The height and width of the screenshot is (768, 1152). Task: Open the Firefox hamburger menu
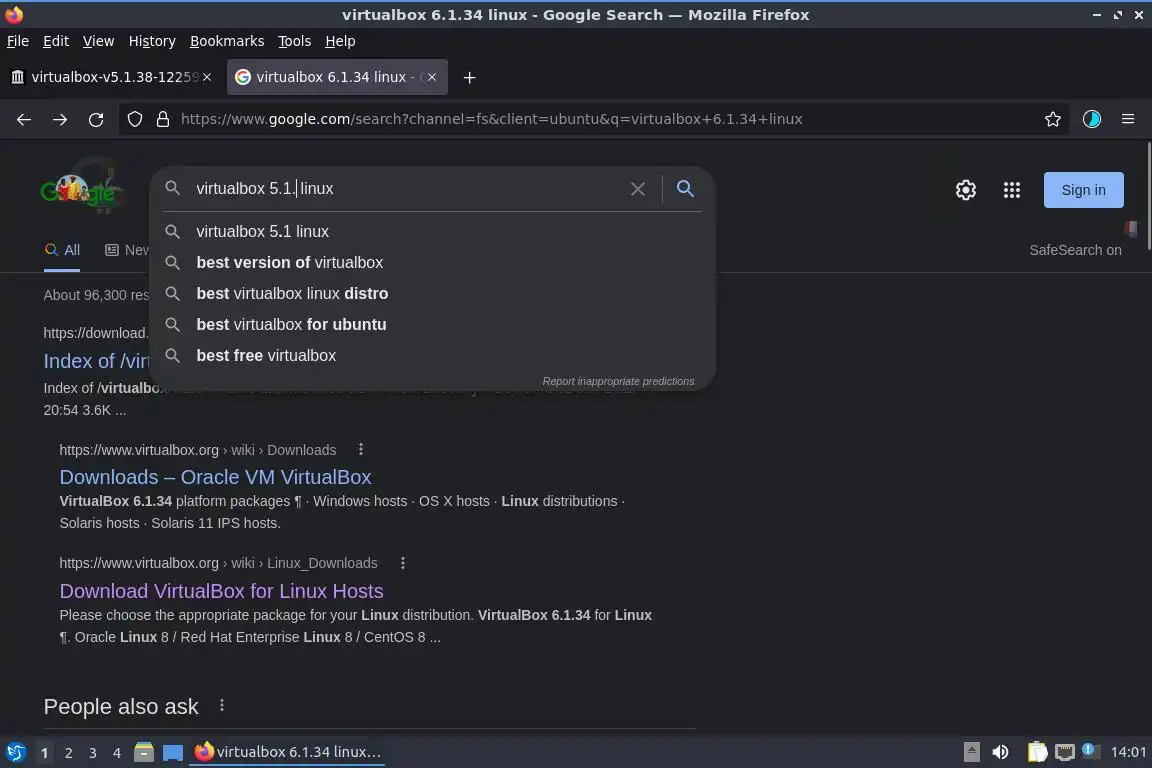click(1128, 119)
